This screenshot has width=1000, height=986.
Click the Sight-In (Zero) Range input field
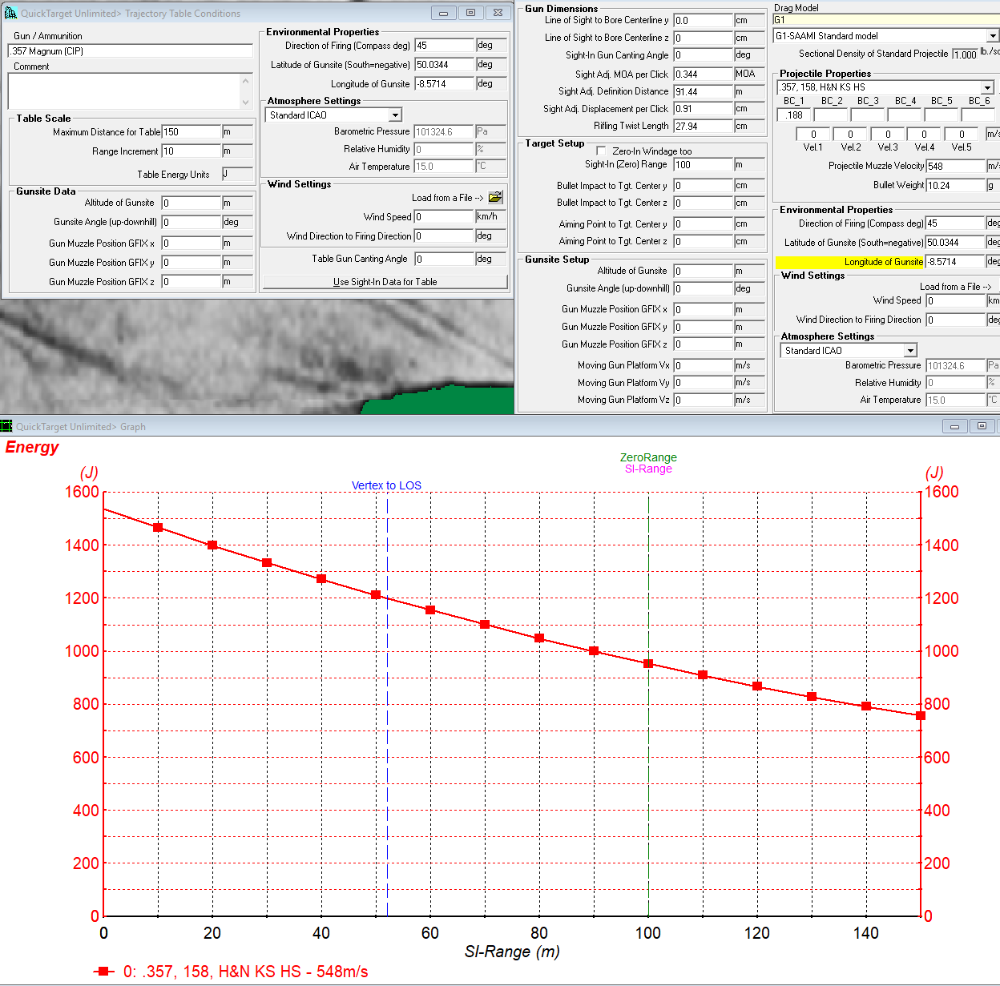pyautogui.click(x=703, y=165)
